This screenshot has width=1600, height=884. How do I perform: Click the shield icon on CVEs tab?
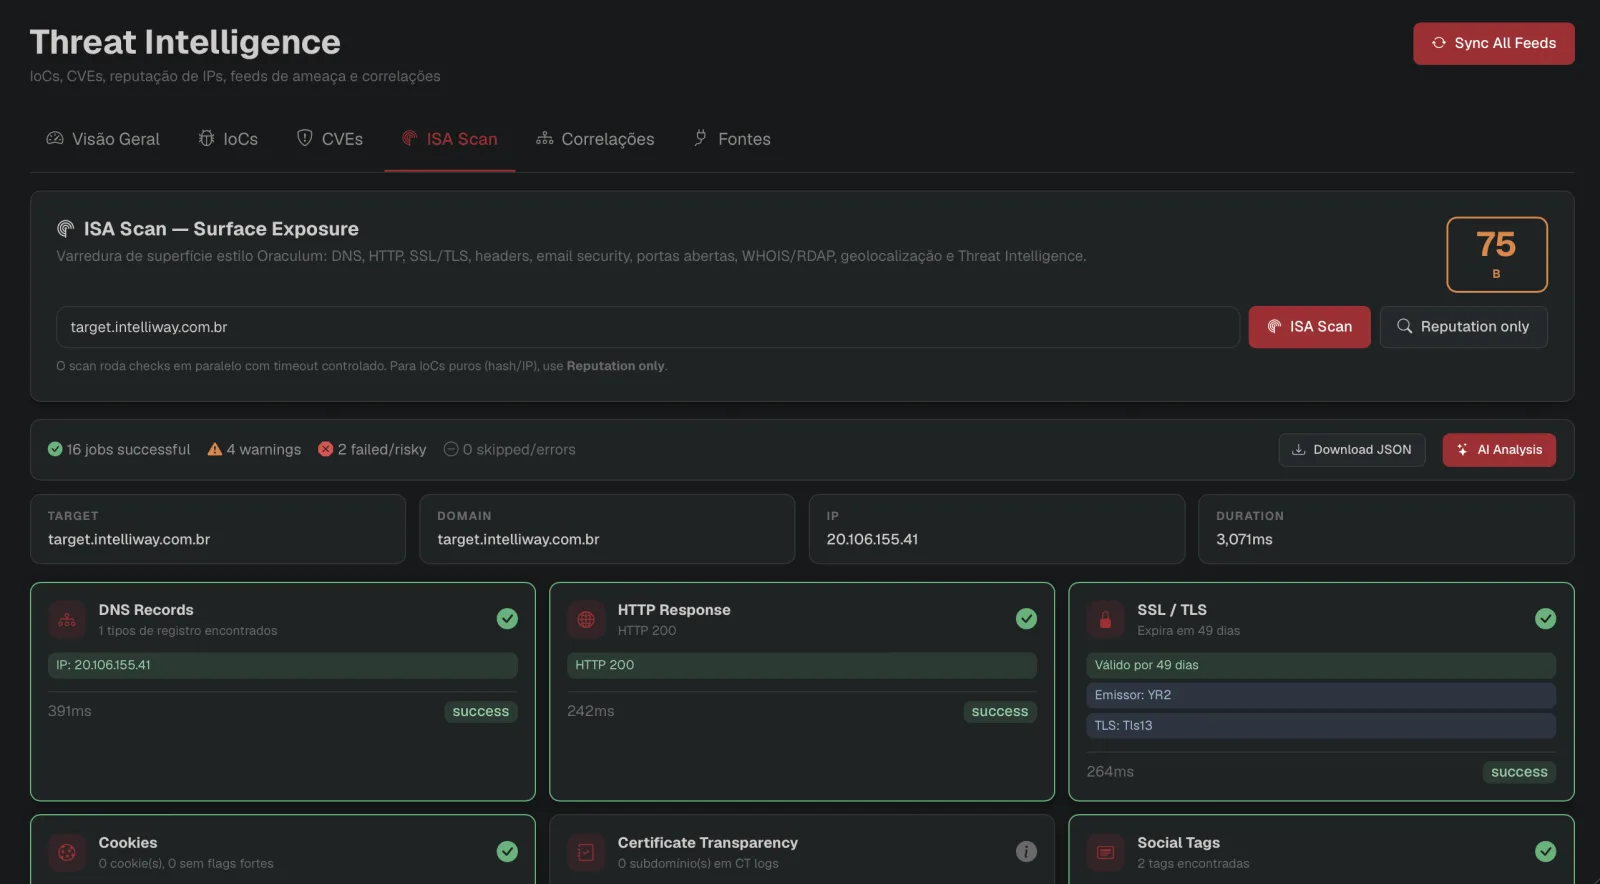305,138
